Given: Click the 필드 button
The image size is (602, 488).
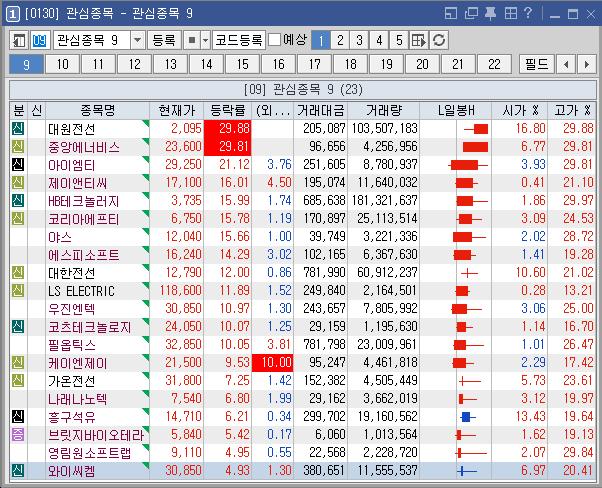Looking at the screenshot, I should [536, 64].
